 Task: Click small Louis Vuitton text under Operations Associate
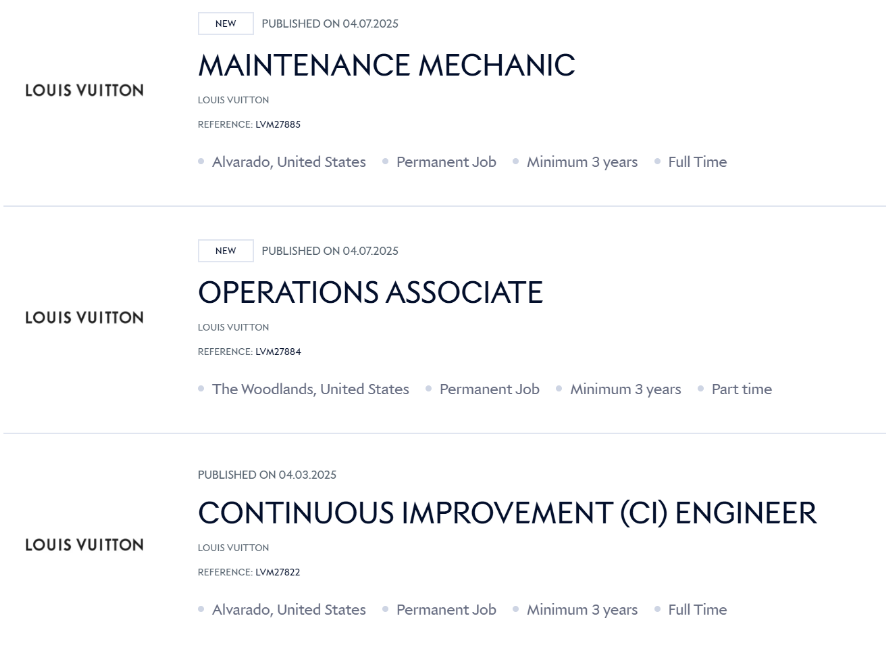(233, 327)
